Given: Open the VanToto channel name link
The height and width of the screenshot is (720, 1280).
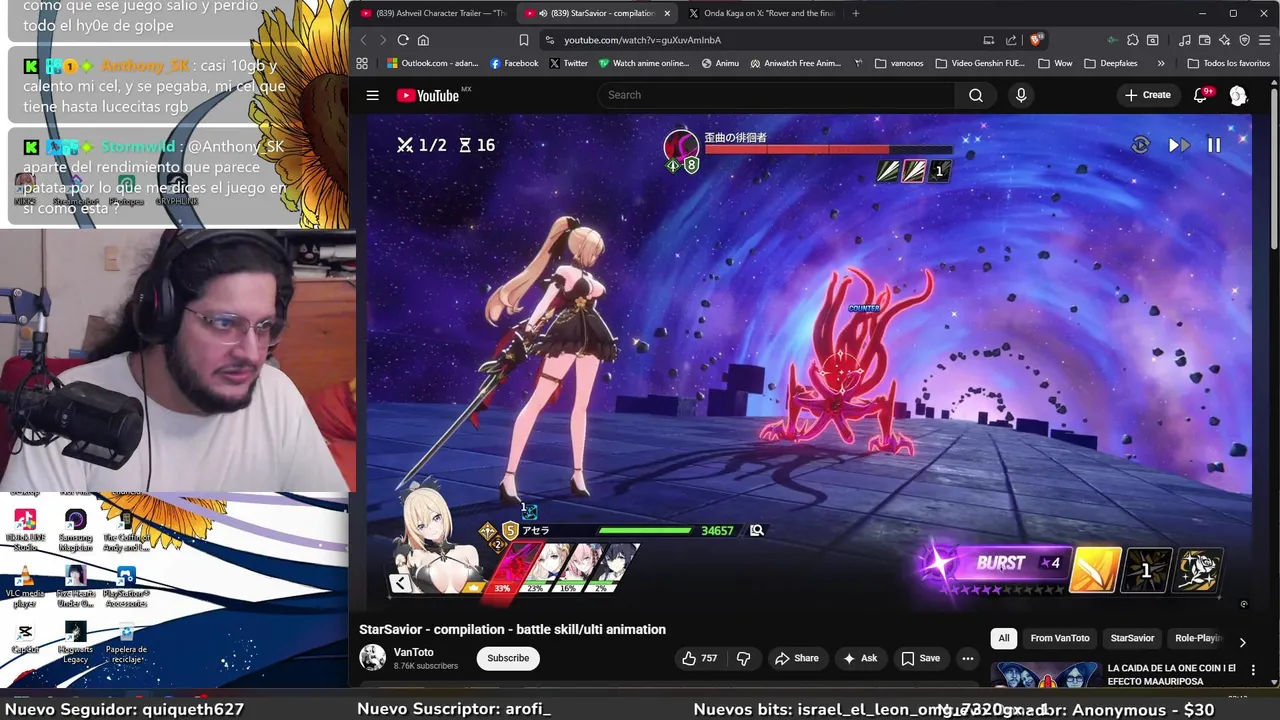Looking at the screenshot, I should click(414, 652).
